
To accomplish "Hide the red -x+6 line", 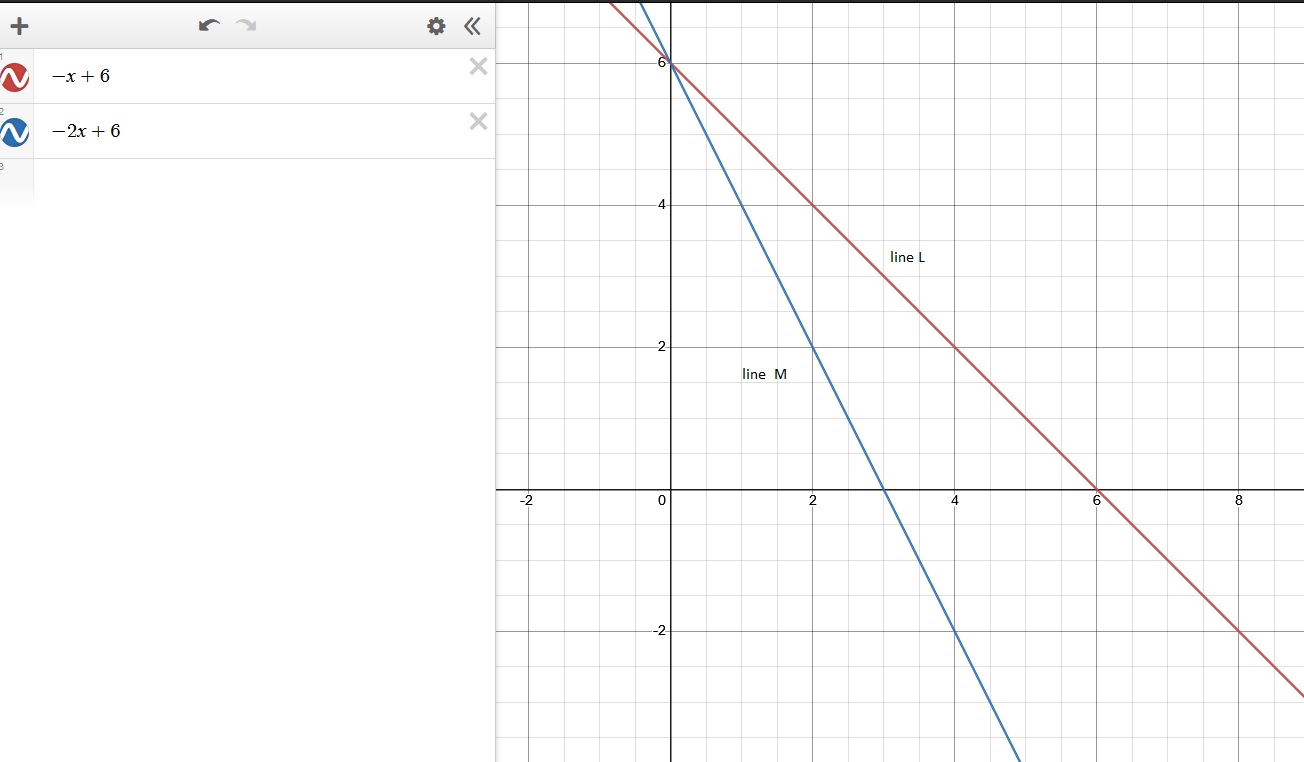I will coord(15,77).
